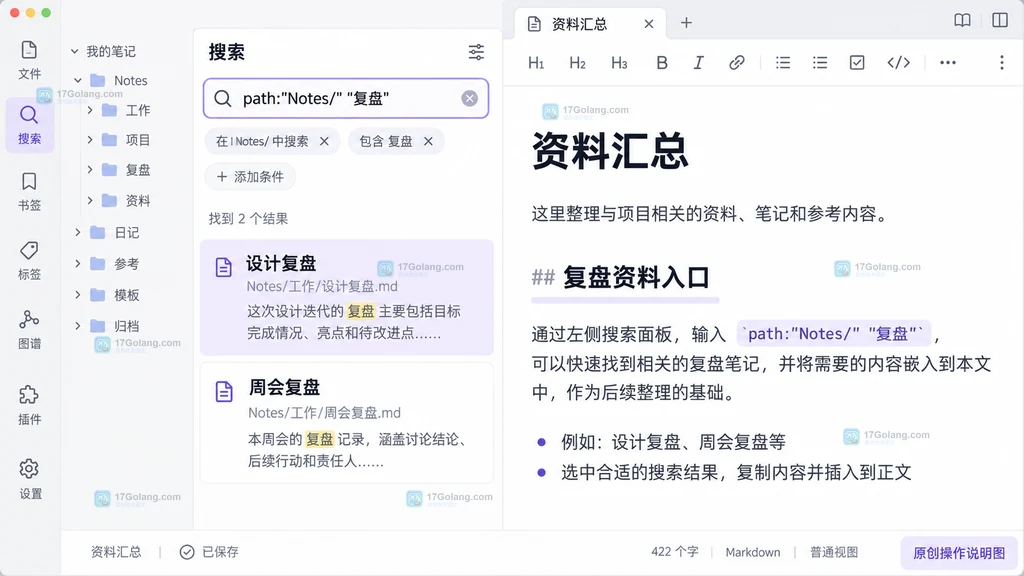Screen dimensions: 1024x576
Task: Apply Heading 2 format
Action: click(577, 63)
